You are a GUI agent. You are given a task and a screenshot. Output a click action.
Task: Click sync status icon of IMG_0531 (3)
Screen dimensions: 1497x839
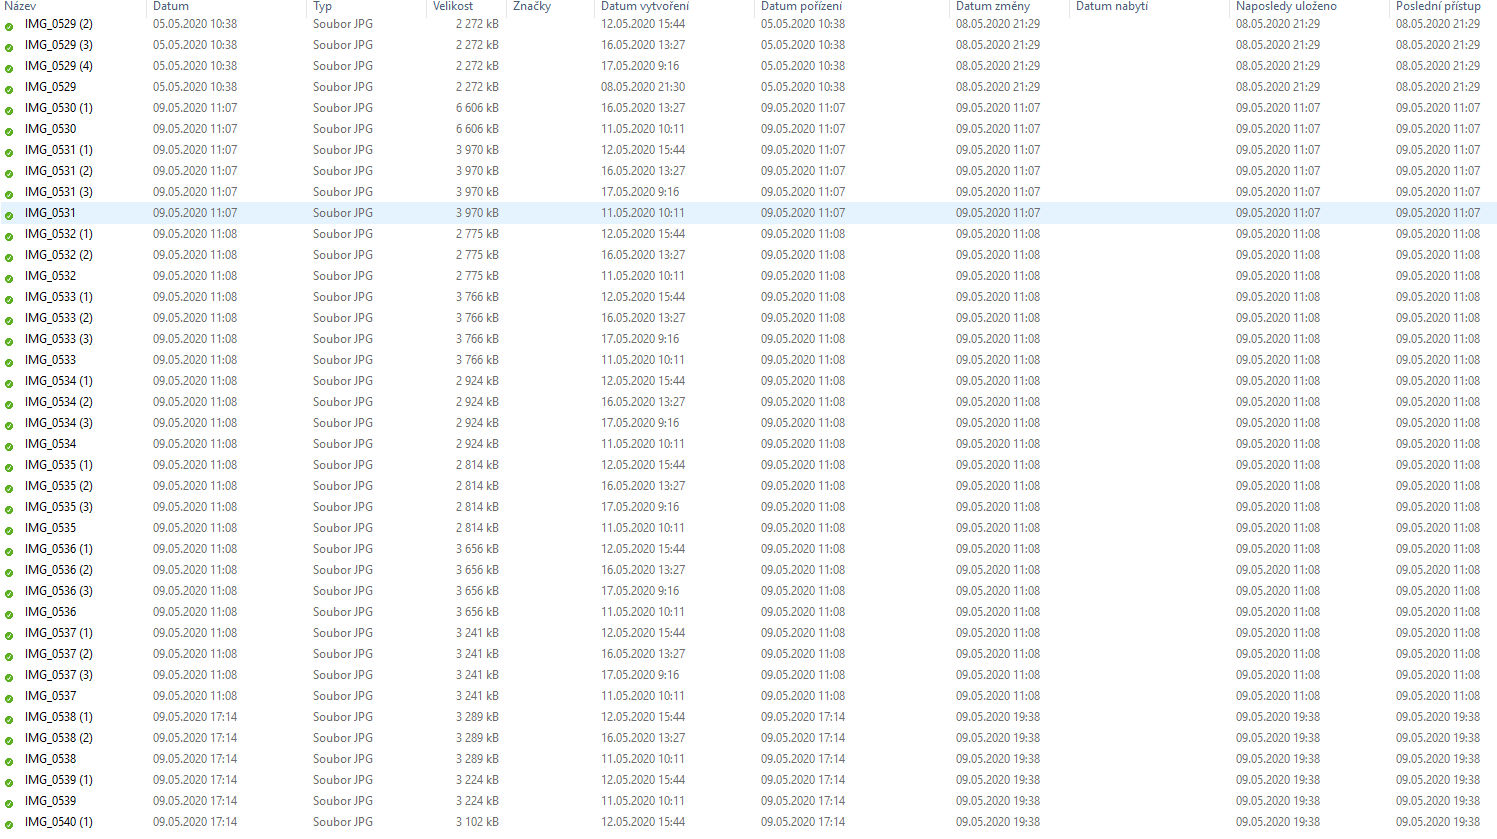coord(9,193)
